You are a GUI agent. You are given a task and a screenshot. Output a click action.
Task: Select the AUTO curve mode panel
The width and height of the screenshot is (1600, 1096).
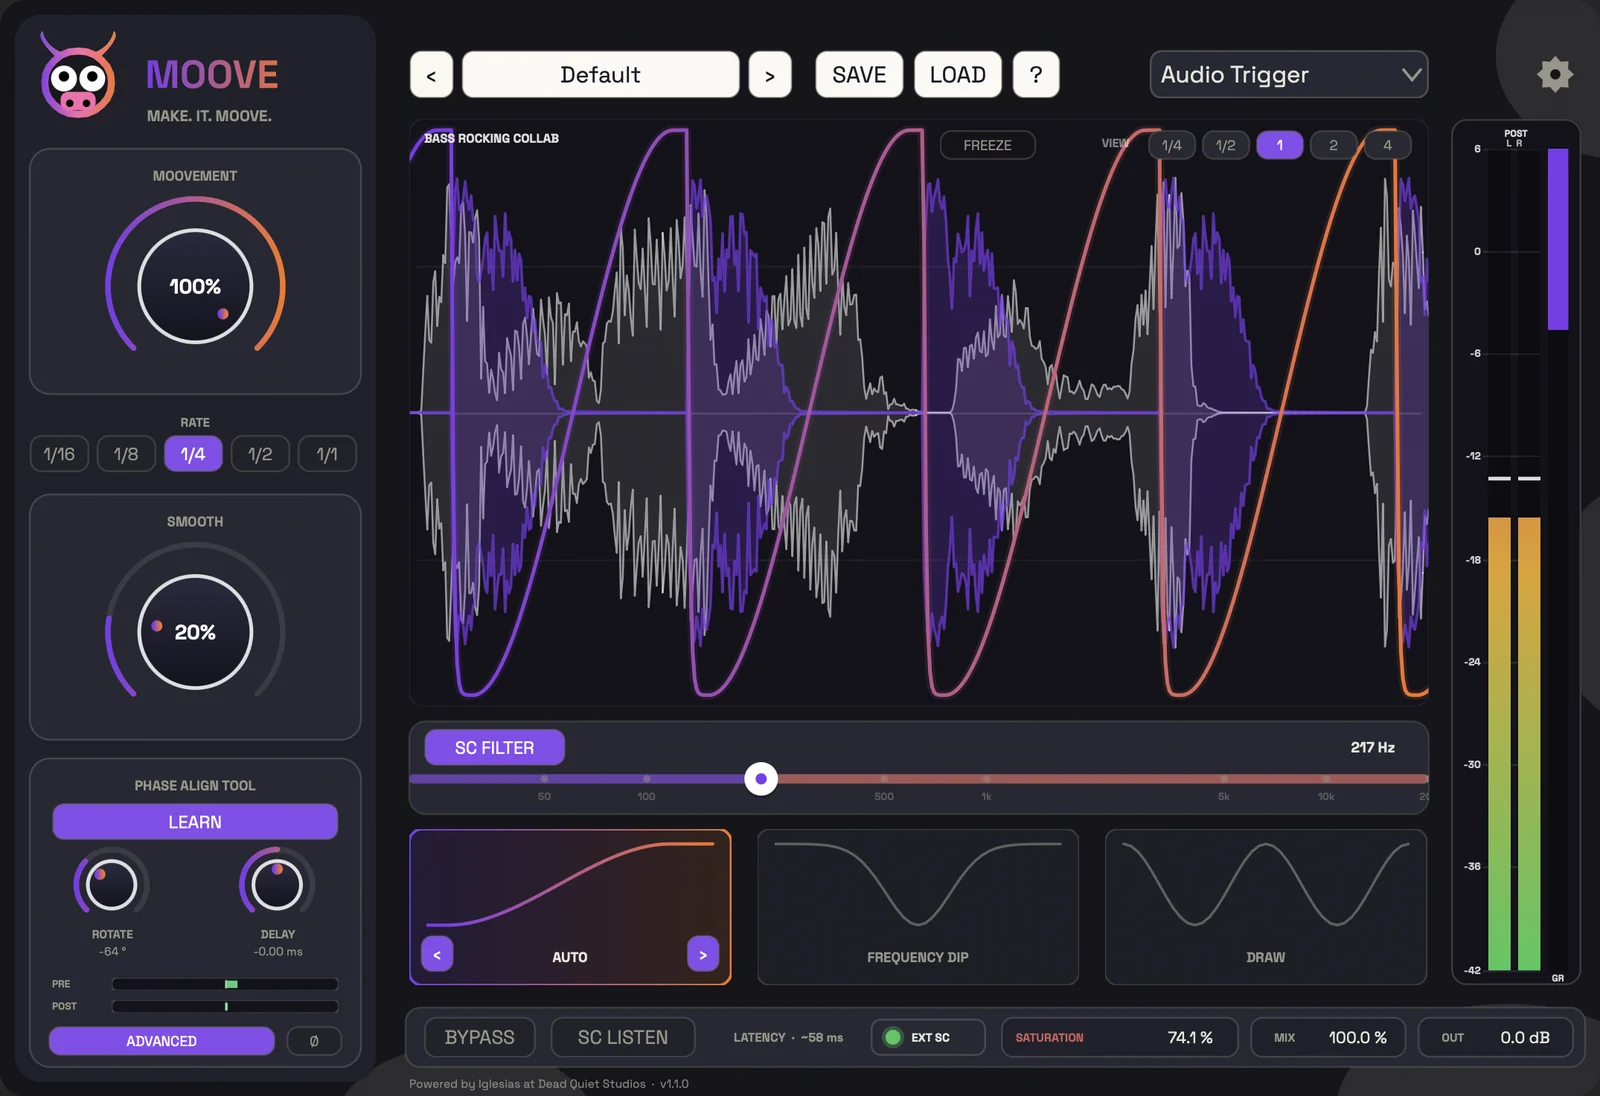click(570, 907)
